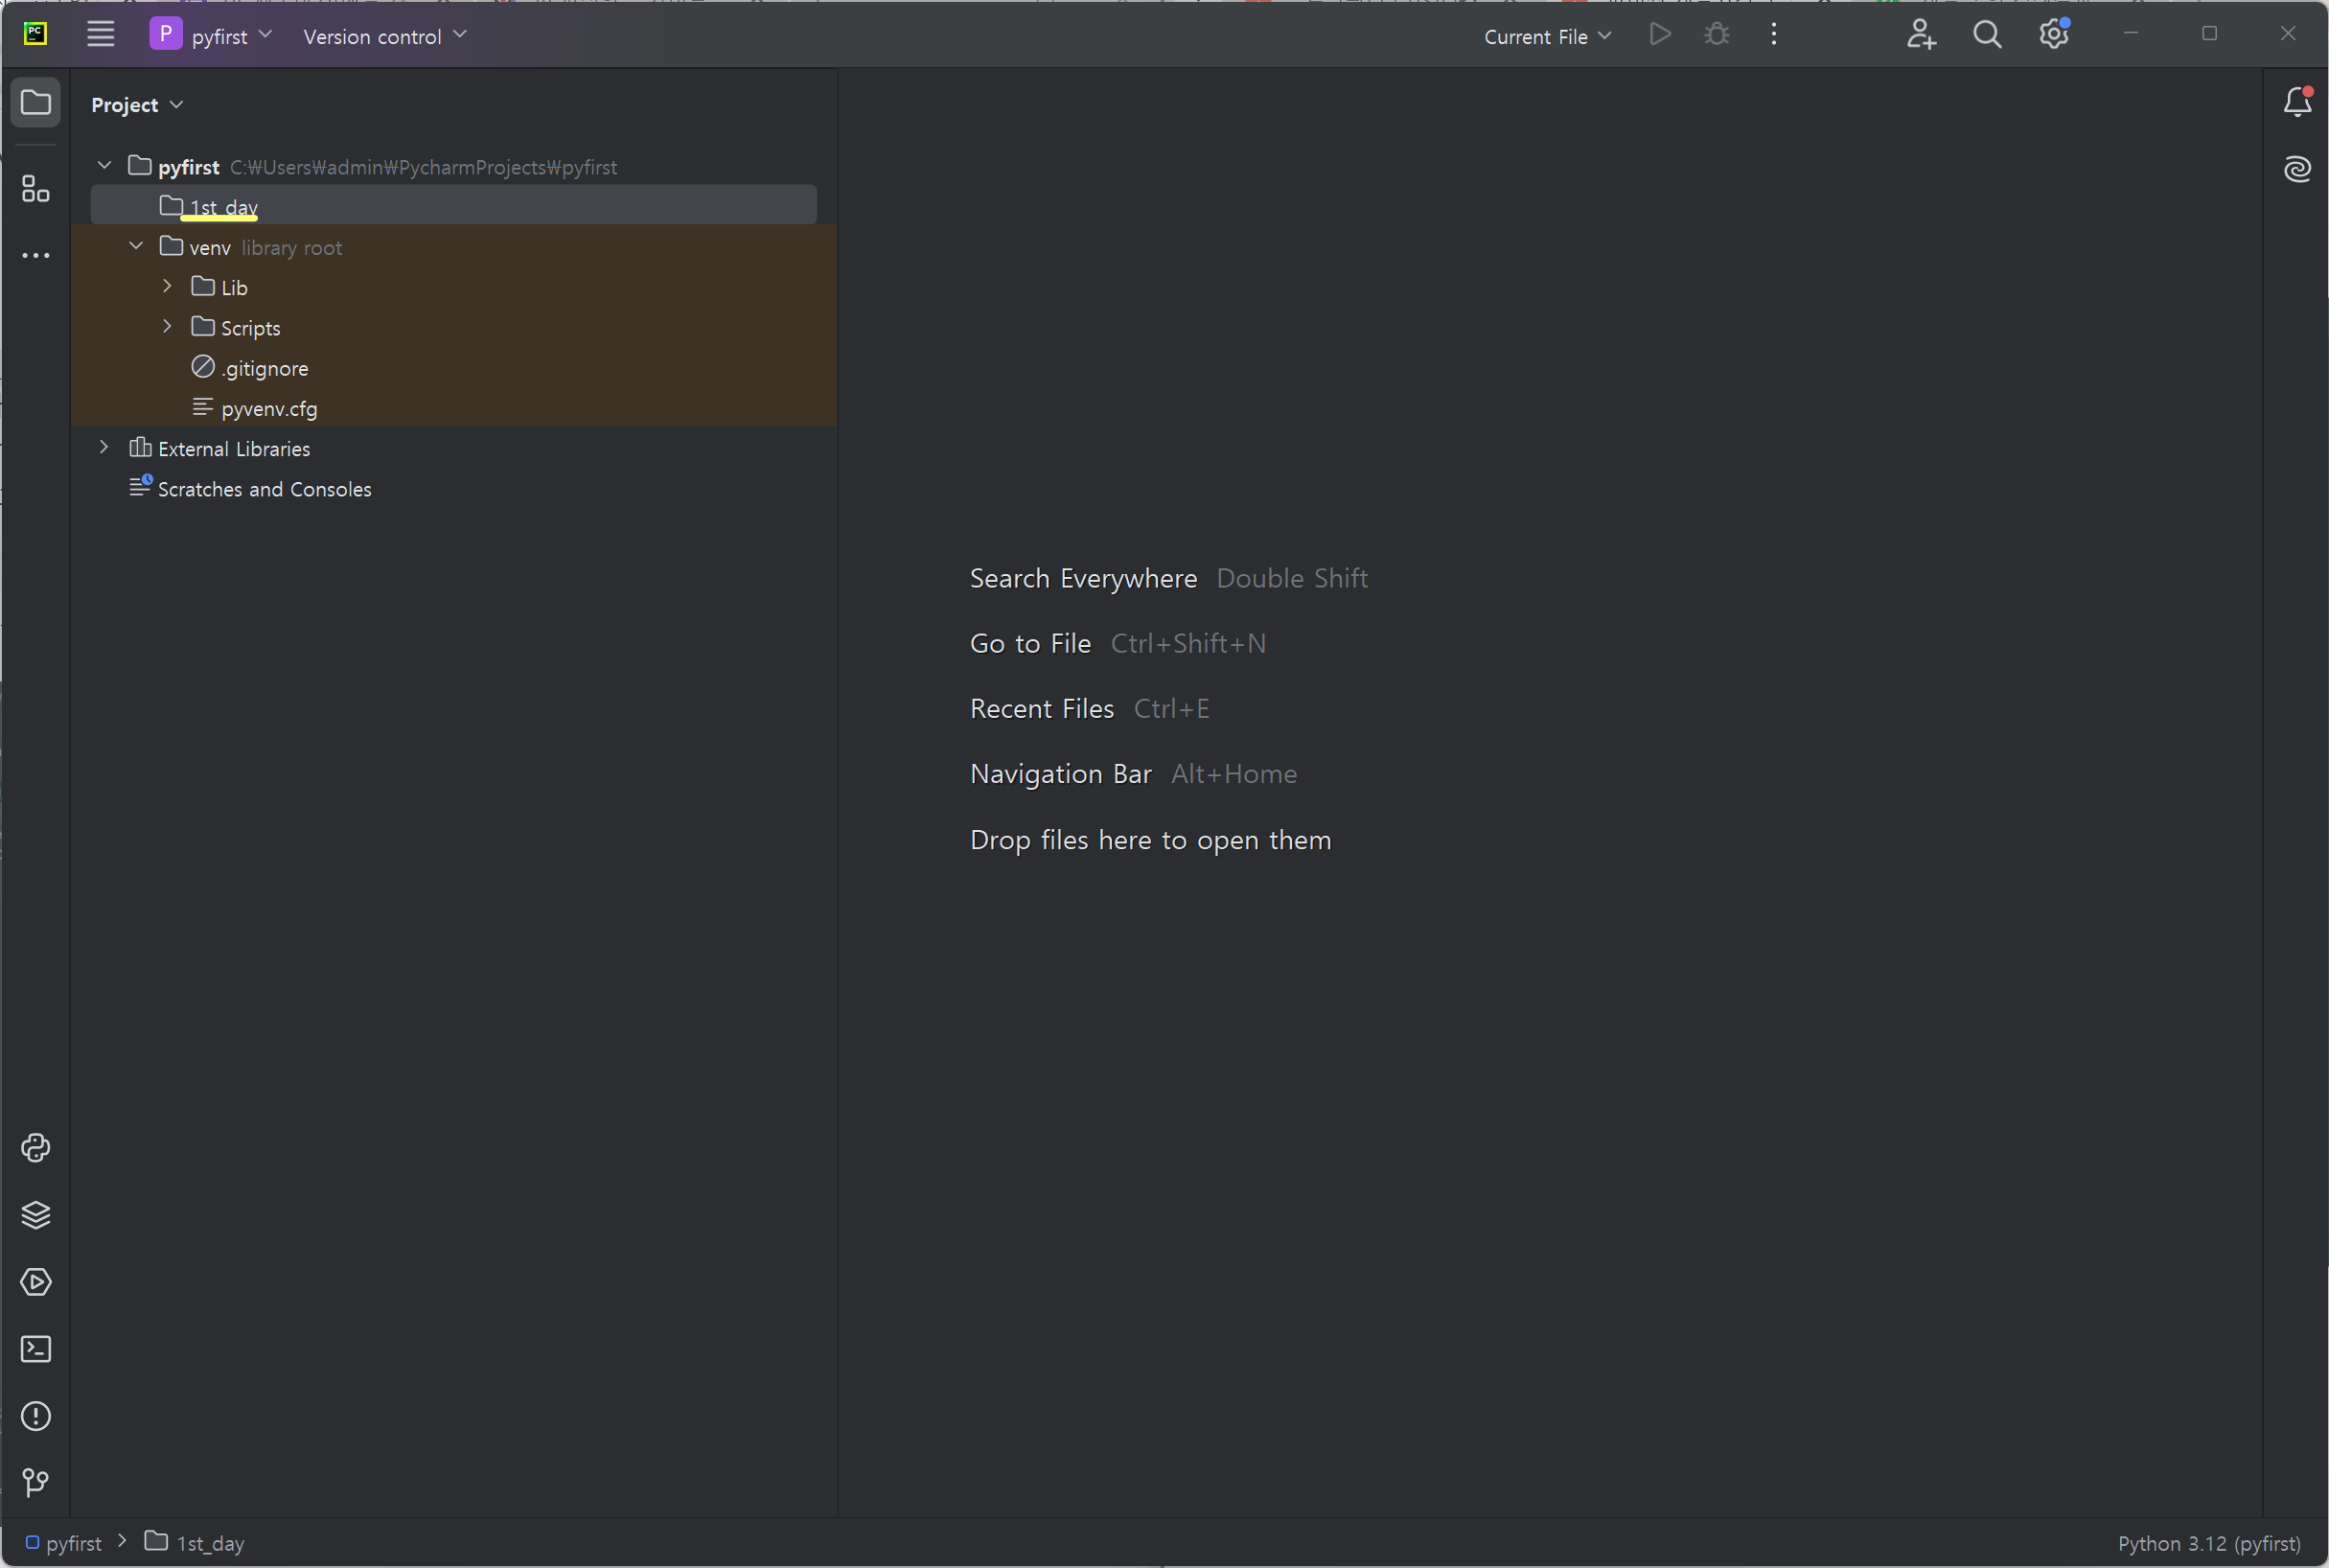The width and height of the screenshot is (2329, 1568).
Task: Open the pyfirst project dropdown
Action: coord(212,35)
